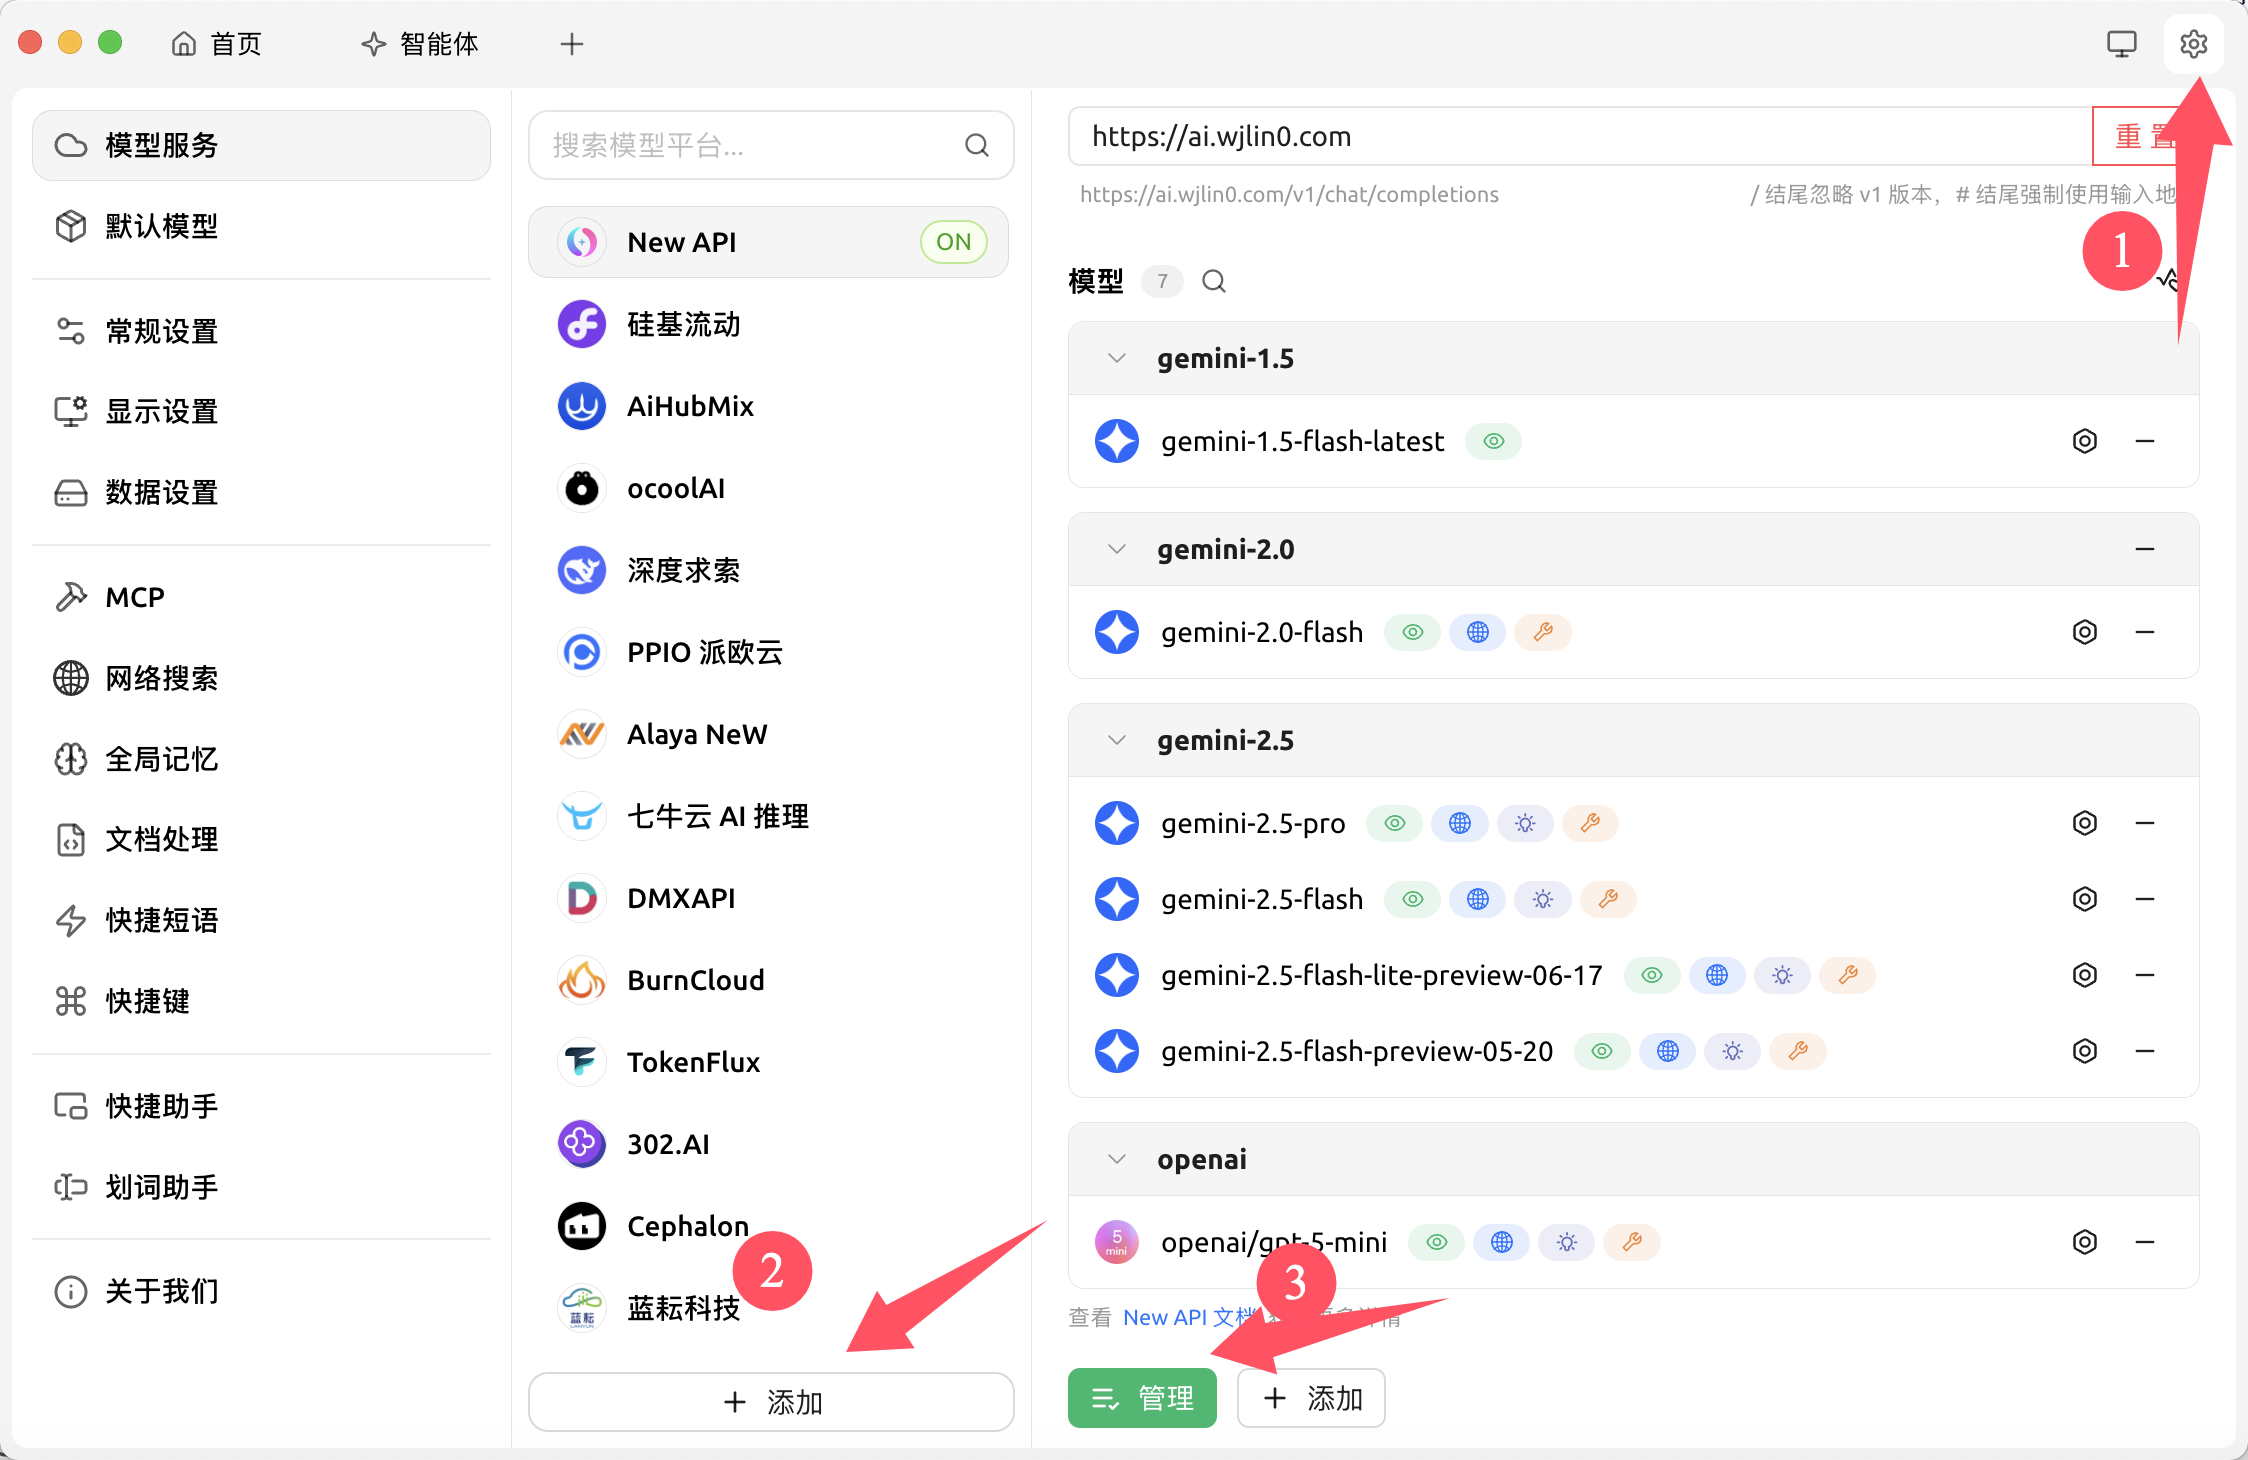Click 添加 button beside 管理
The width and height of the screenshot is (2248, 1460).
point(1311,1398)
